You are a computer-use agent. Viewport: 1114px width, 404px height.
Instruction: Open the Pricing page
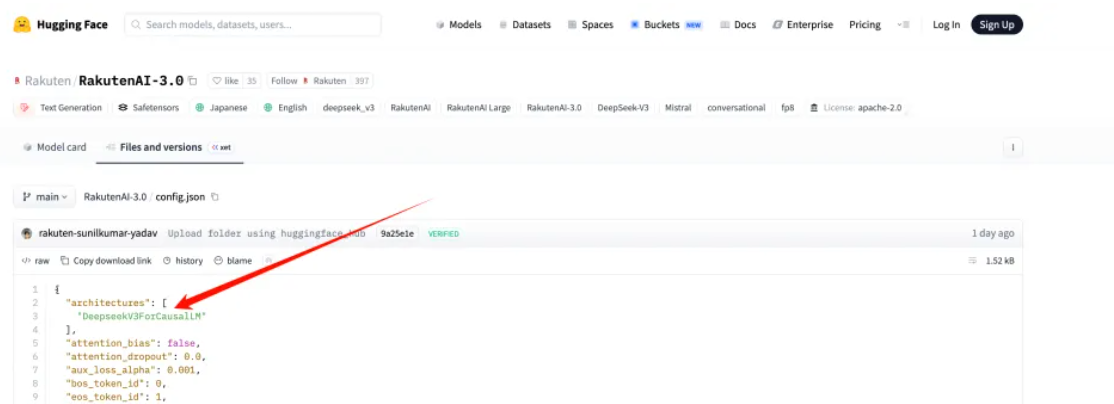tap(865, 25)
